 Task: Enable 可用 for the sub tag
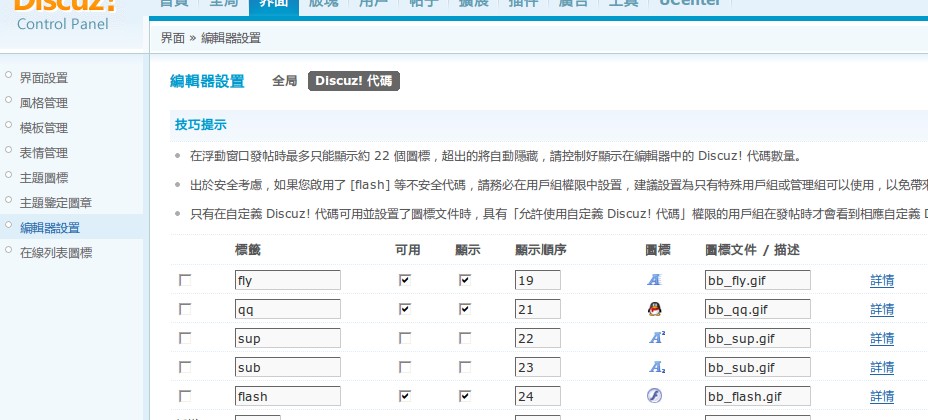(x=405, y=367)
